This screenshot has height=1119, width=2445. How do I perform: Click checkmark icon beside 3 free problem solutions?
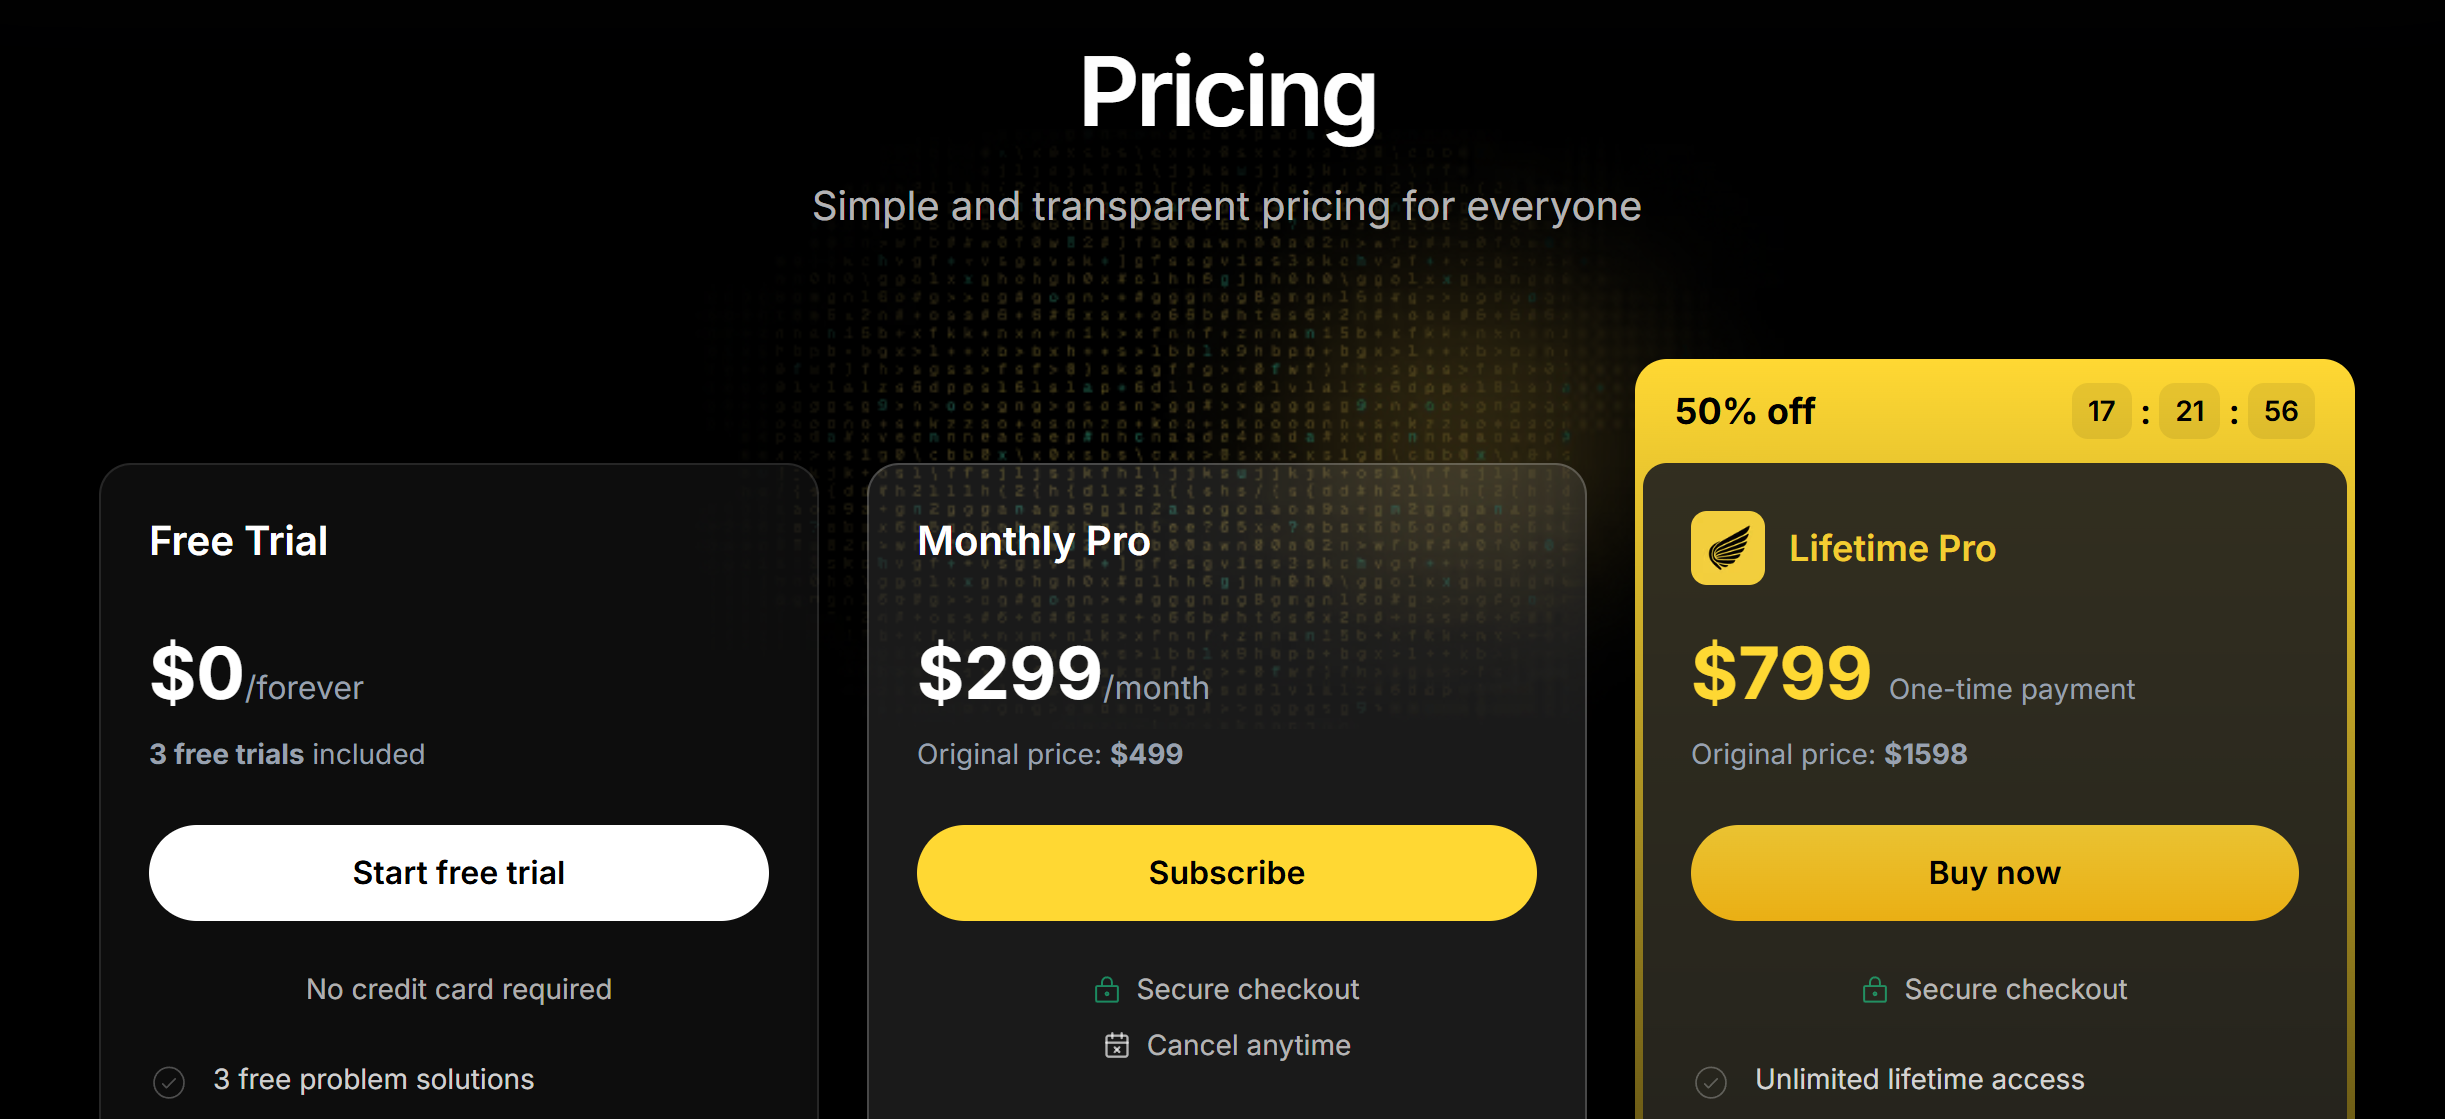169,1081
